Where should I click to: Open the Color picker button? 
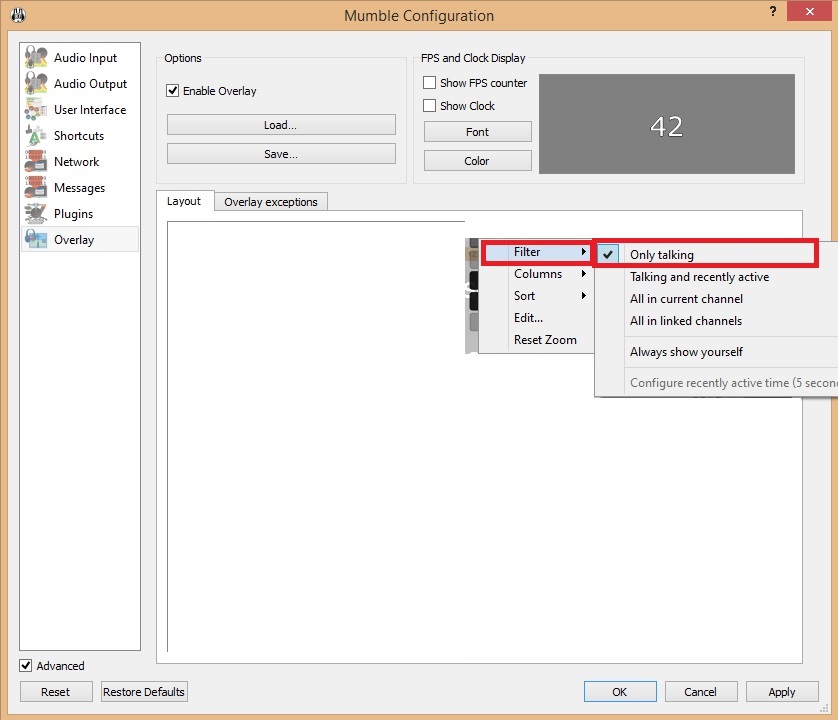coord(477,161)
